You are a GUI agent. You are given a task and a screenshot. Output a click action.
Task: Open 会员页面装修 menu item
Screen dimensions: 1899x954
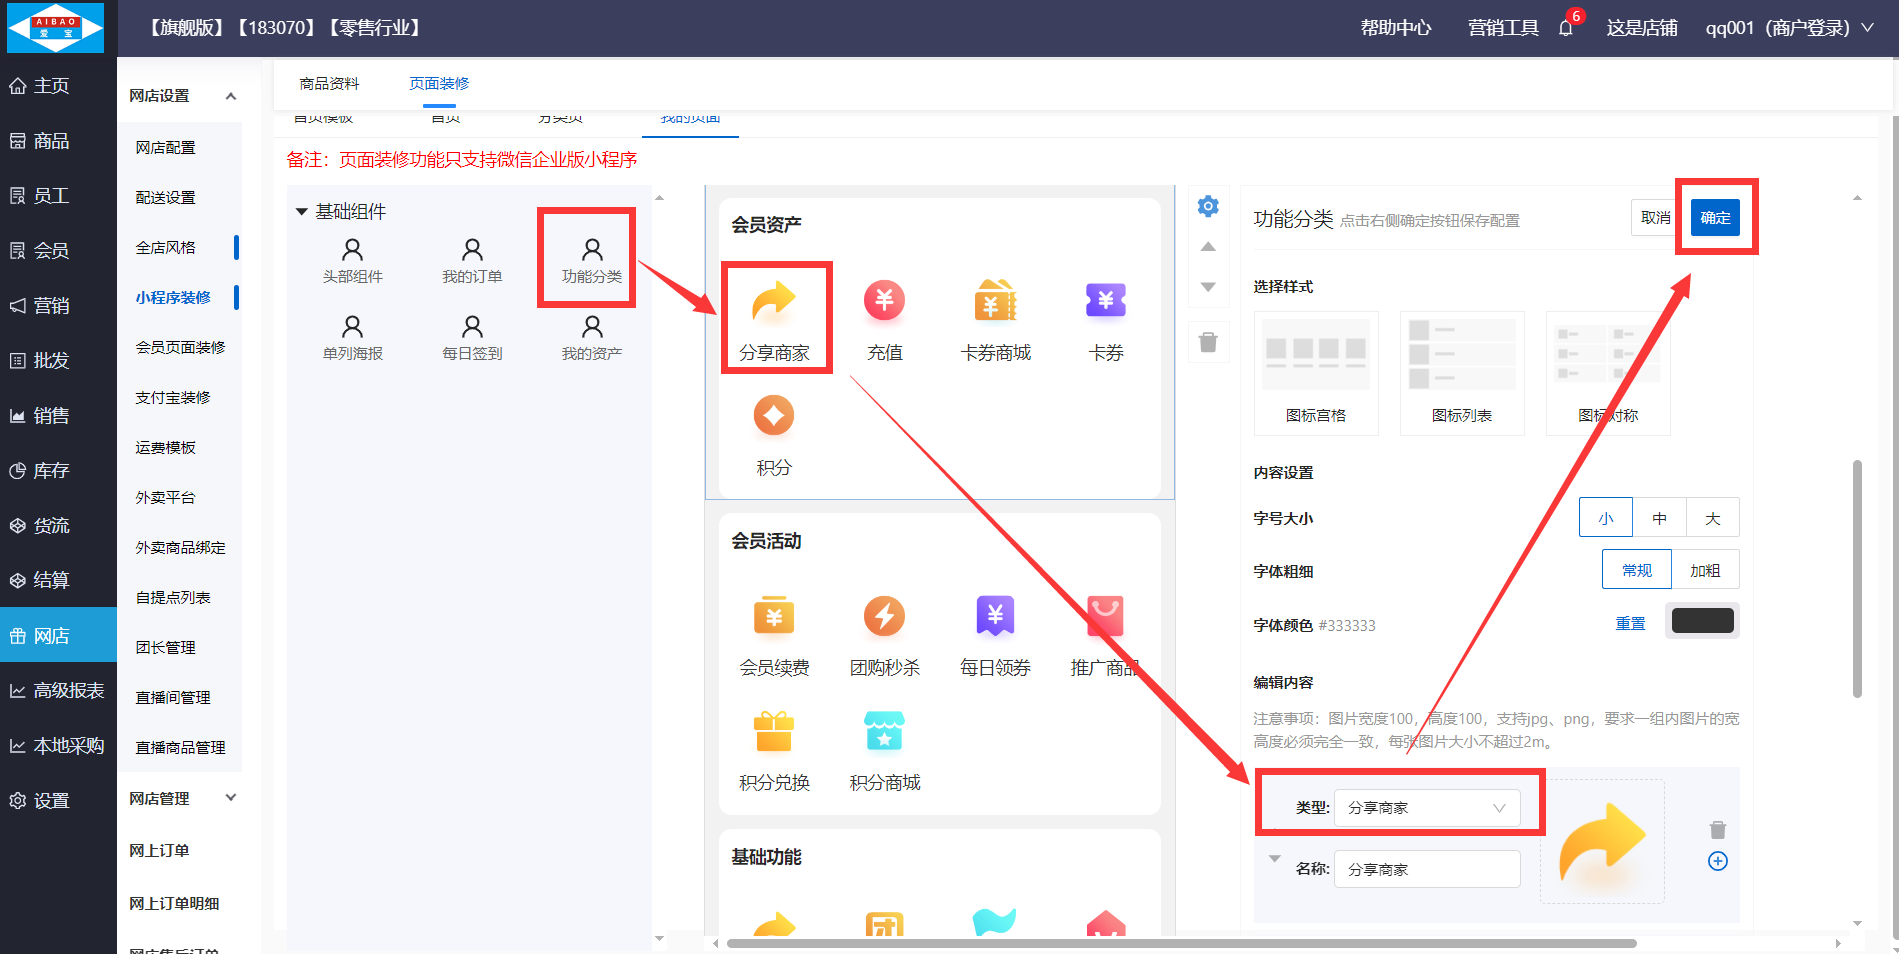[x=180, y=347]
